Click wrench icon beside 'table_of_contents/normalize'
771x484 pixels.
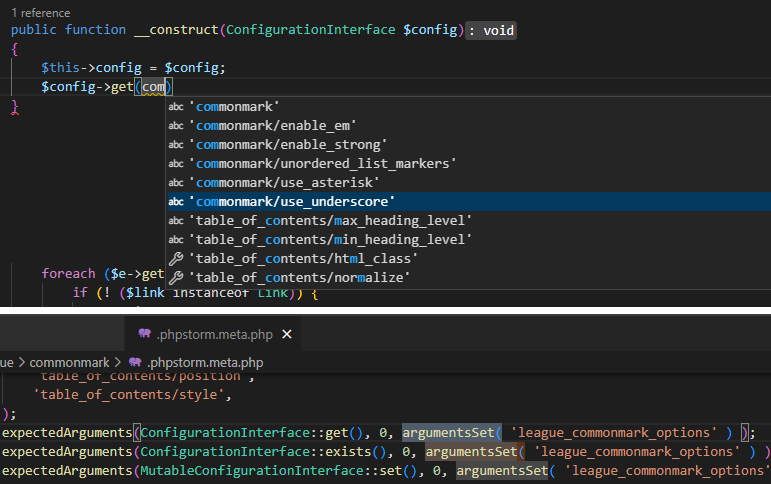tap(176, 278)
